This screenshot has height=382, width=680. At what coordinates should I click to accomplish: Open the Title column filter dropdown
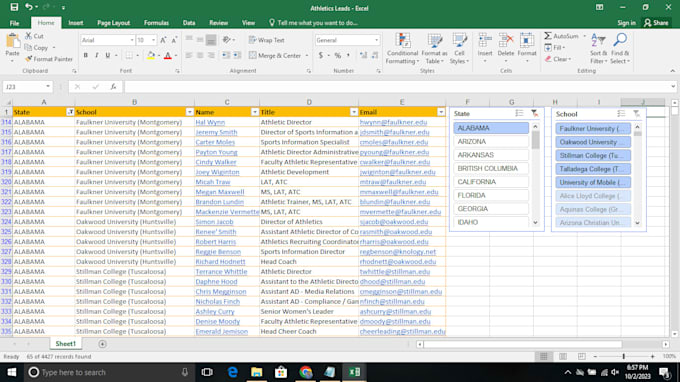coord(354,112)
